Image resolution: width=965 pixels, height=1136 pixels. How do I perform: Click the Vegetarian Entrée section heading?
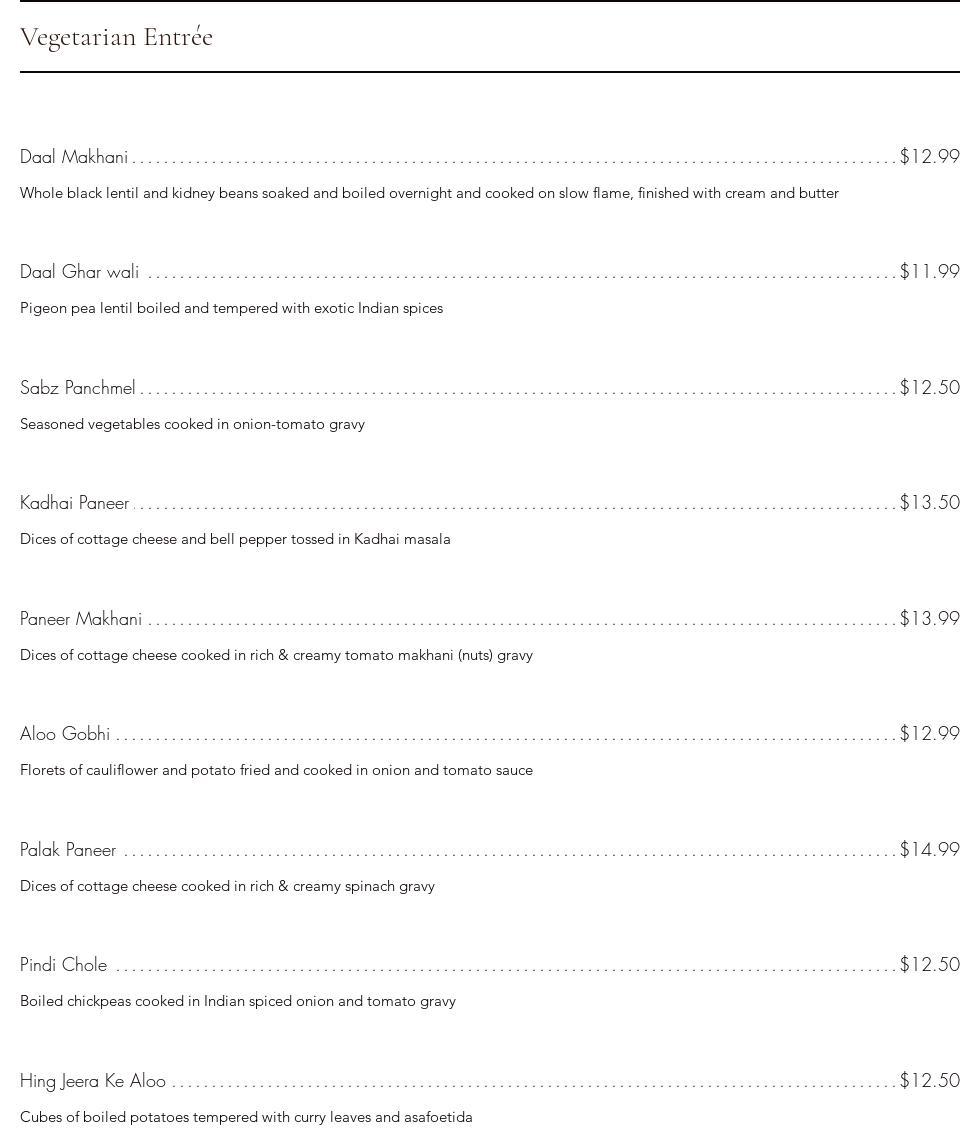(x=116, y=38)
